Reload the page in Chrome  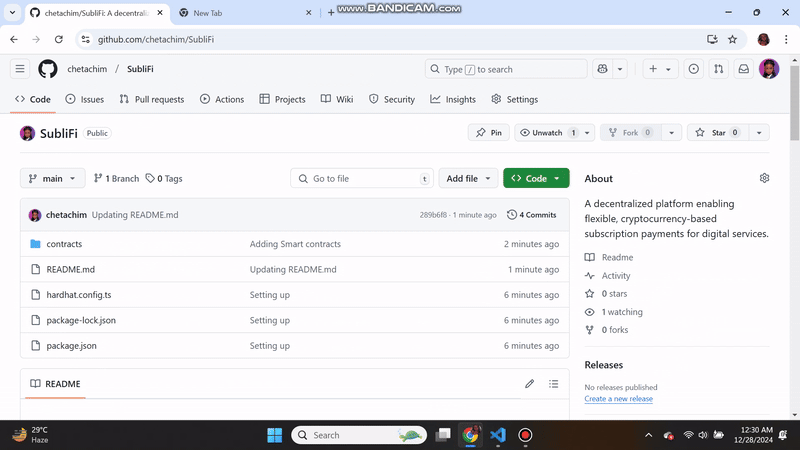point(59,39)
